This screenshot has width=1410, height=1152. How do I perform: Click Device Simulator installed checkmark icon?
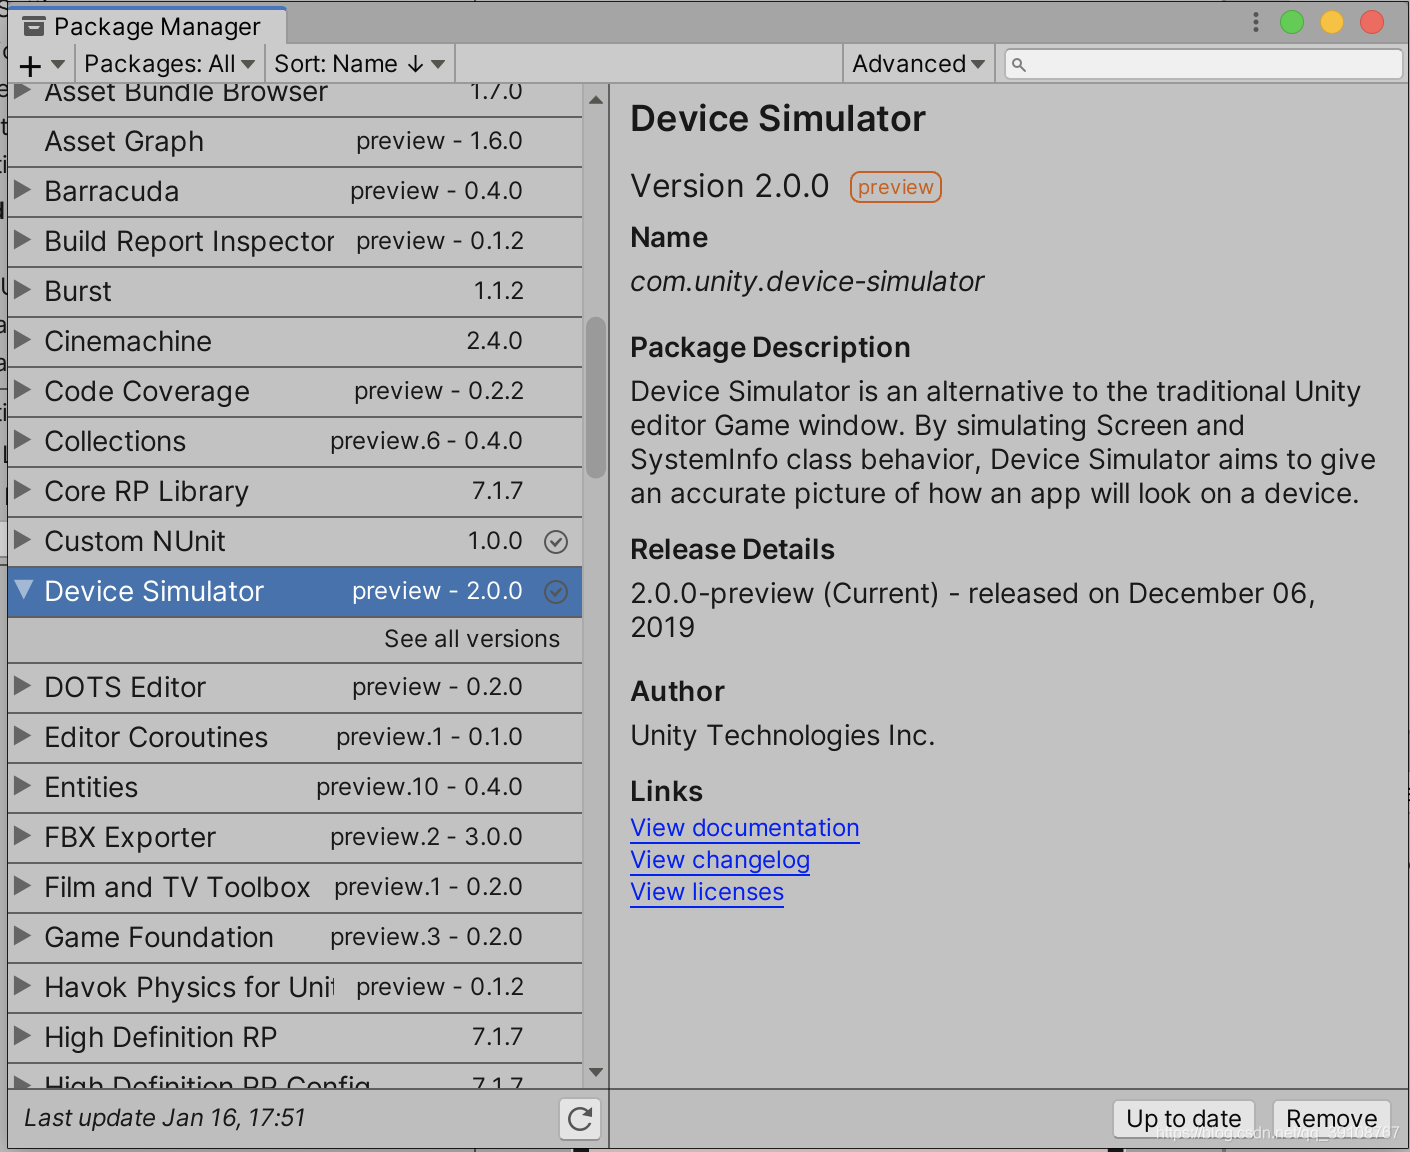tap(556, 592)
